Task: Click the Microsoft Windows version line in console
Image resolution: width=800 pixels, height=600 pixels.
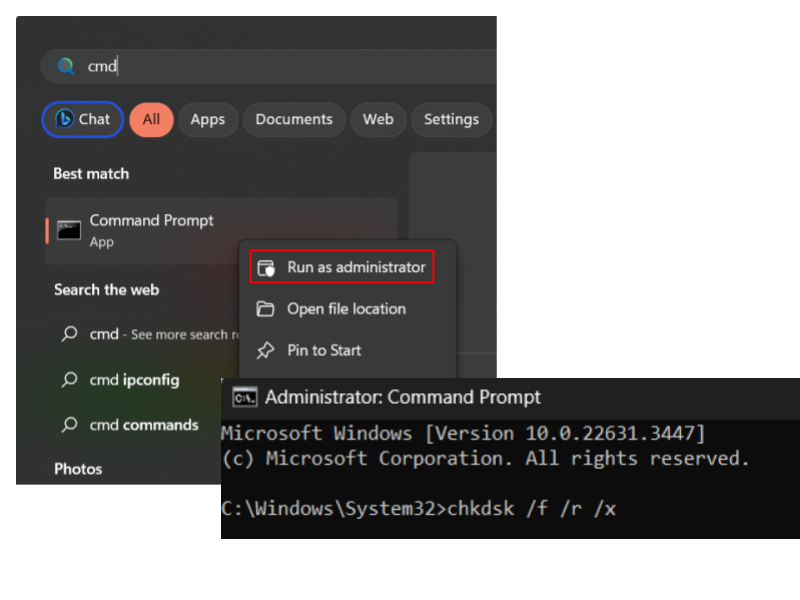Action: (463, 433)
